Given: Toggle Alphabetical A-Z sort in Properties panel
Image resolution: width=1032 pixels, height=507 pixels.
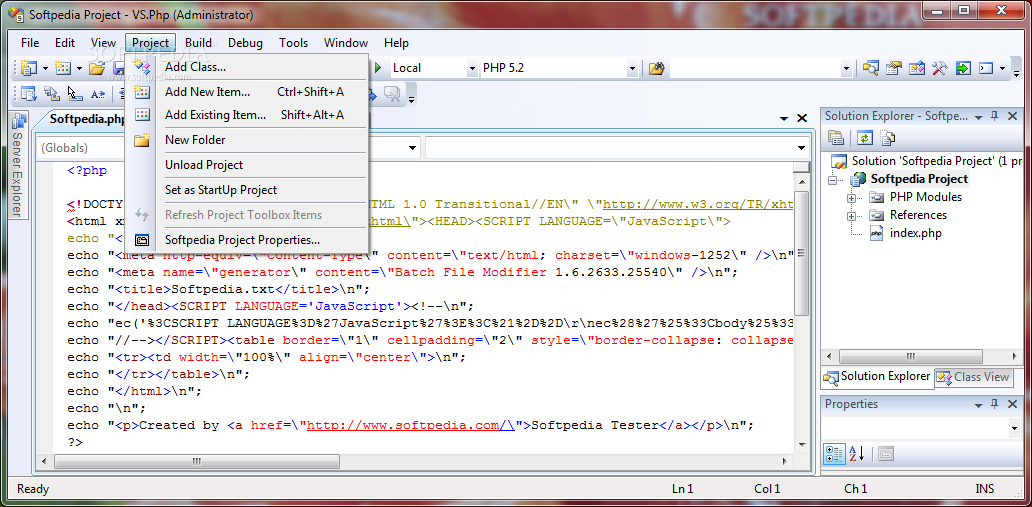Looking at the screenshot, I should (x=856, y=454).
